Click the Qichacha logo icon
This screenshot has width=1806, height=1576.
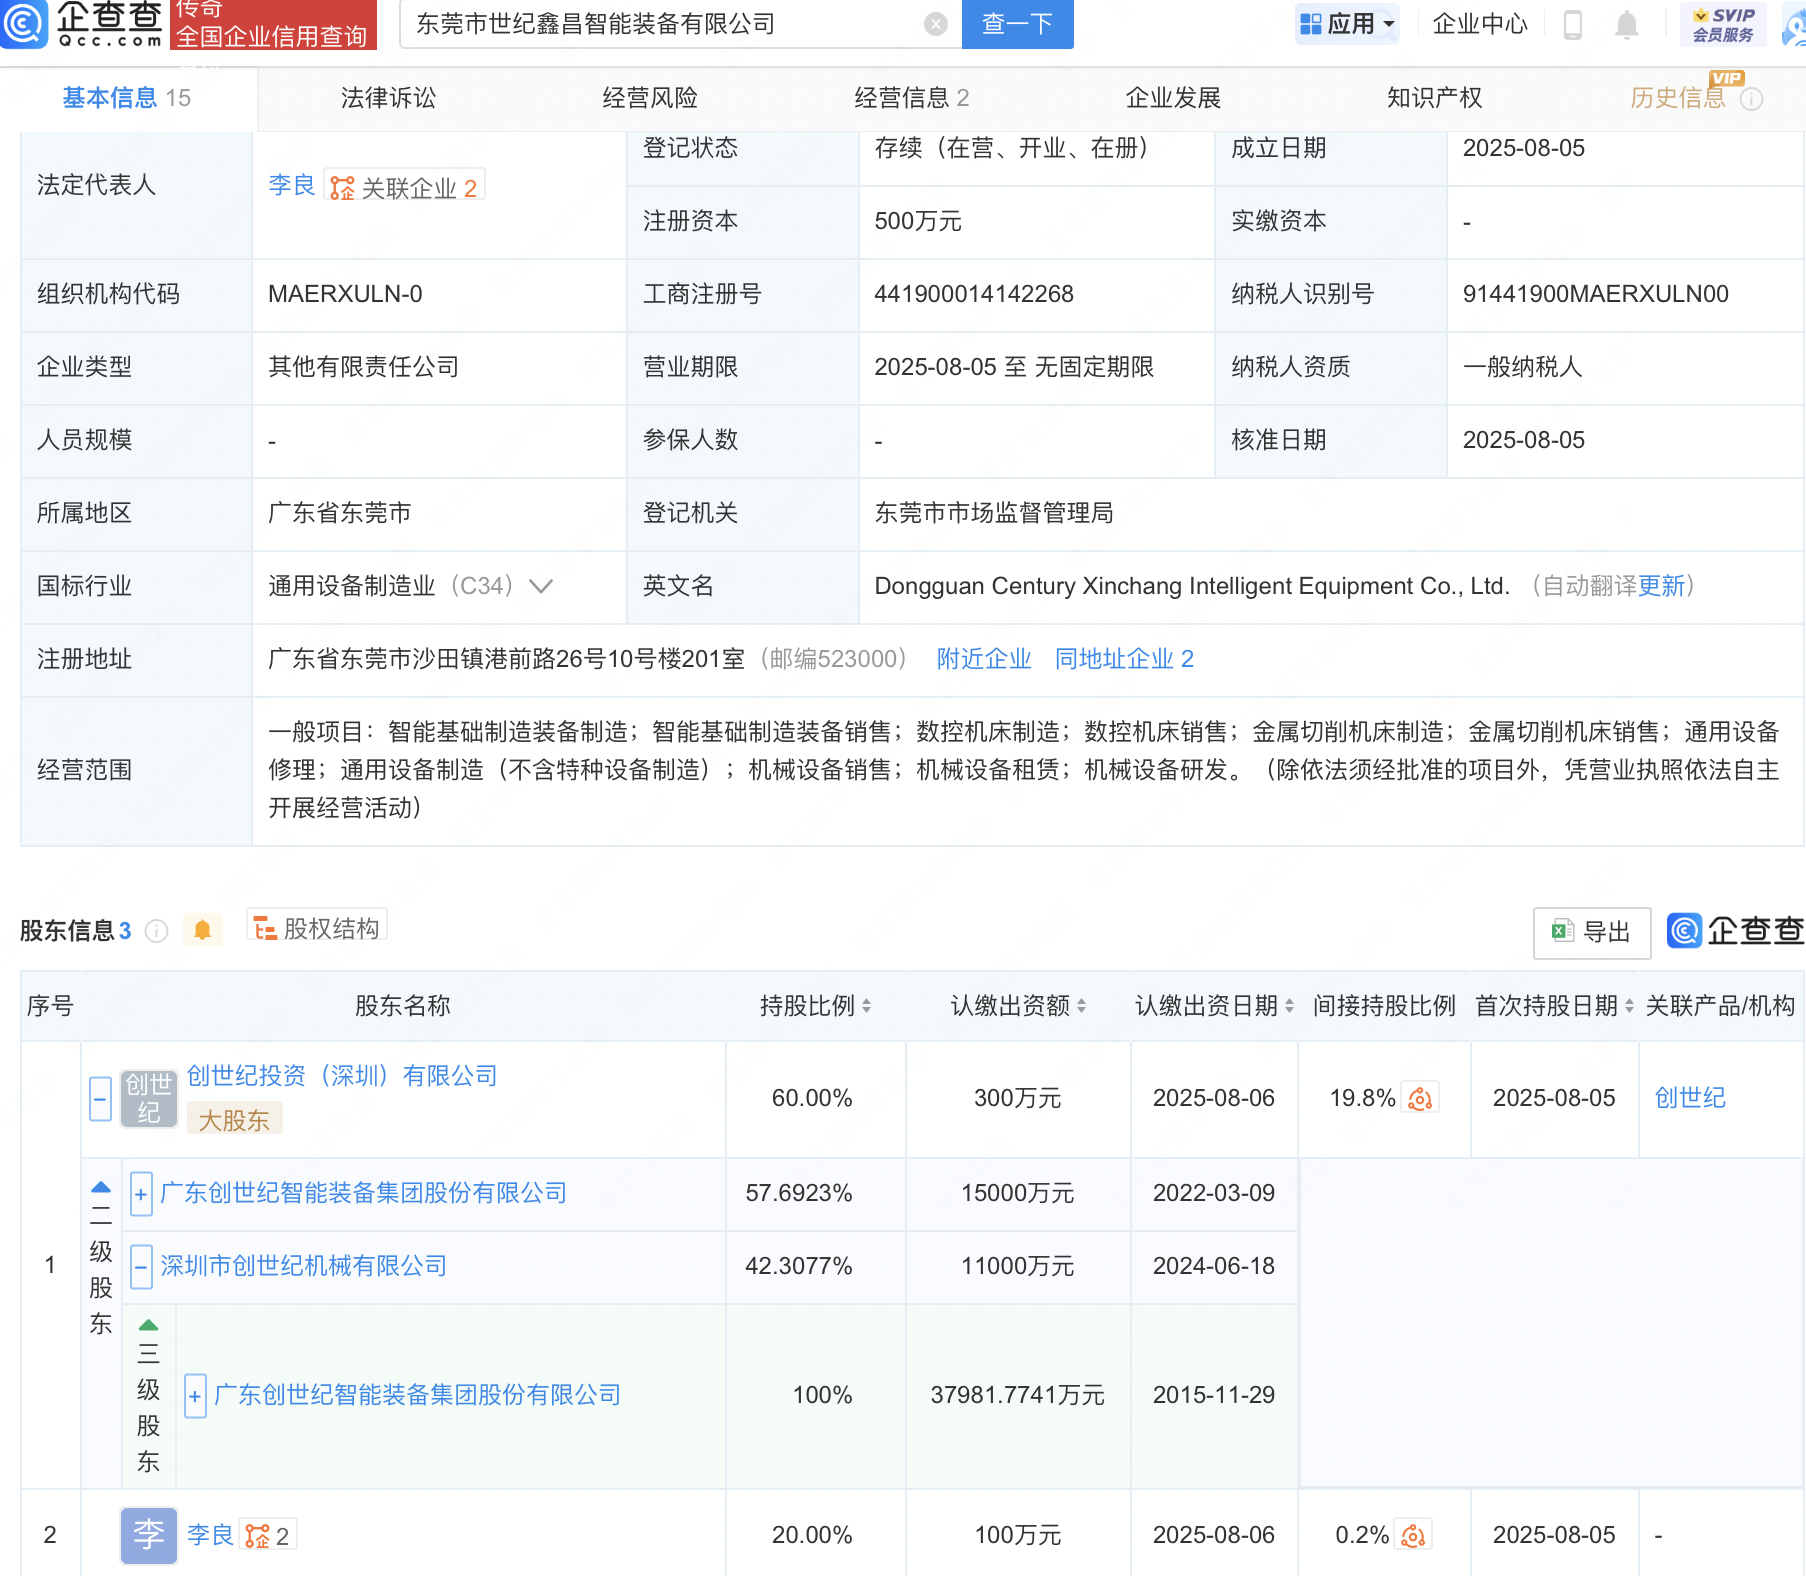click(x=24, y=23)
